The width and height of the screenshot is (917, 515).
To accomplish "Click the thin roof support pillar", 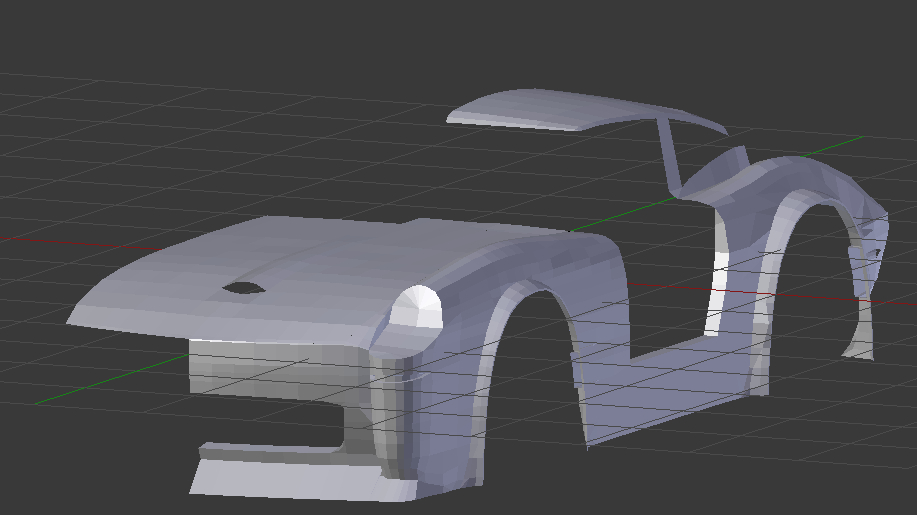I will [668, 153].
